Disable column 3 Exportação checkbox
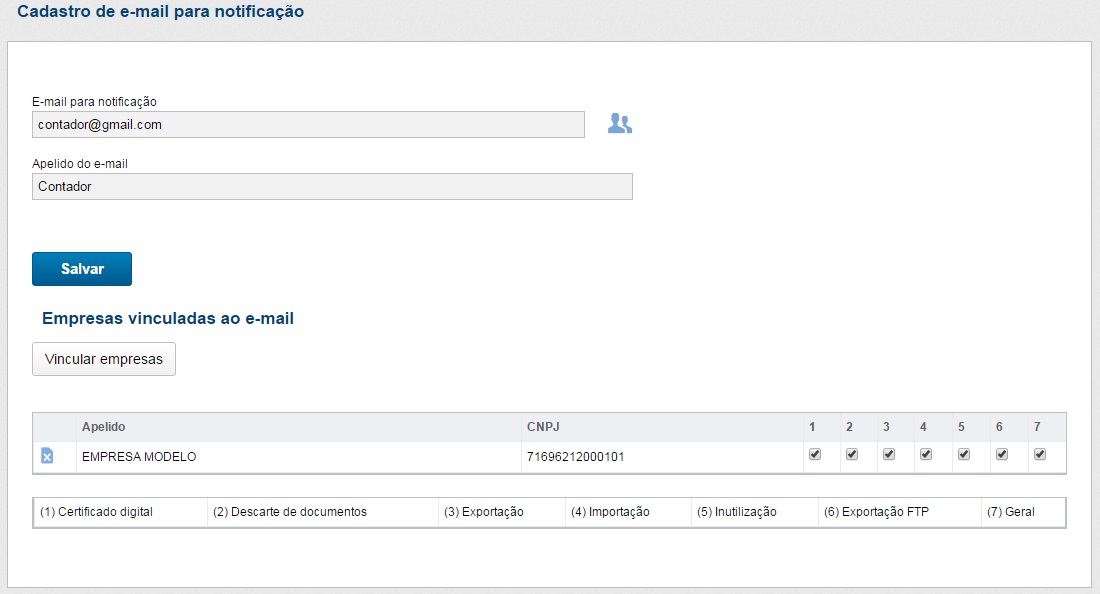This screenshot has width=1100, height=594. (x=889, y=454)
